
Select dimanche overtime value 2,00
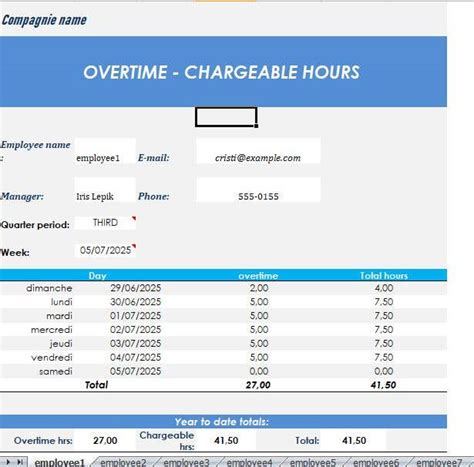click(x=259, y=288)
